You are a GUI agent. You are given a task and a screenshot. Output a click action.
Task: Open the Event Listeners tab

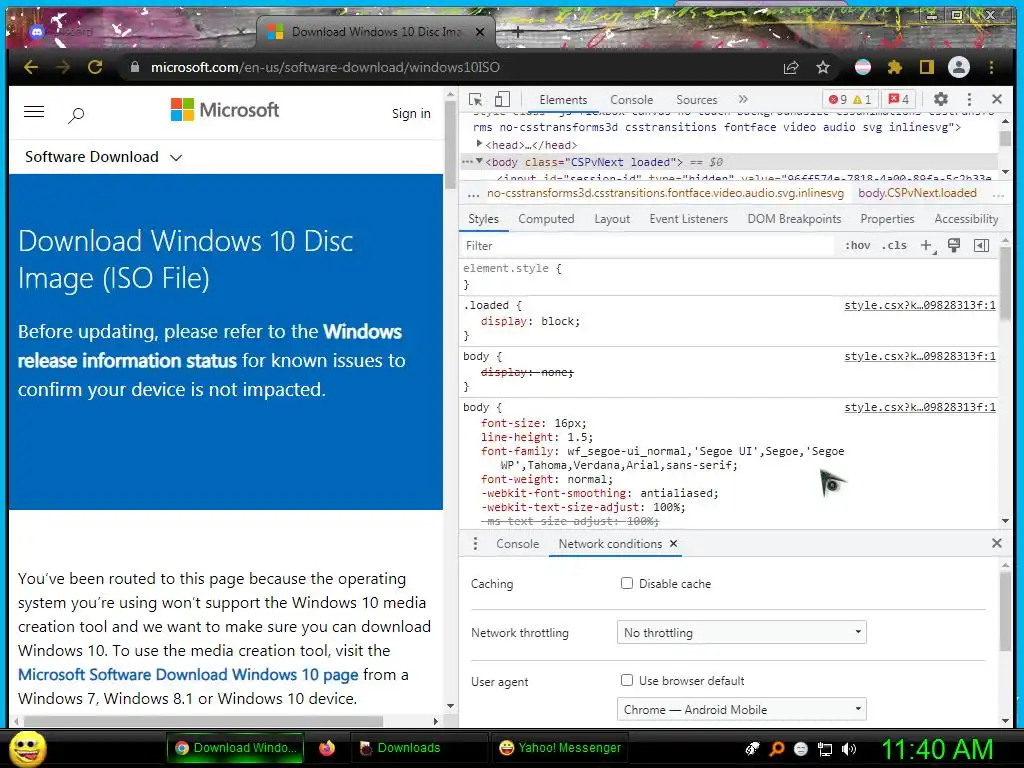pyautogui.click(x=688, y=219)
